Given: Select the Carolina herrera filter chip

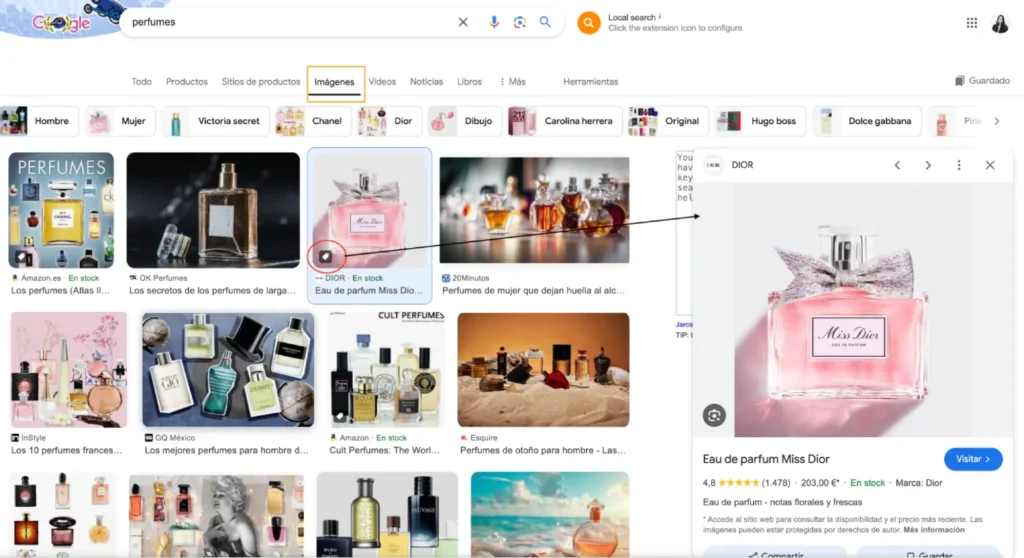Looking at the screenshot, I should coord(565,121).
